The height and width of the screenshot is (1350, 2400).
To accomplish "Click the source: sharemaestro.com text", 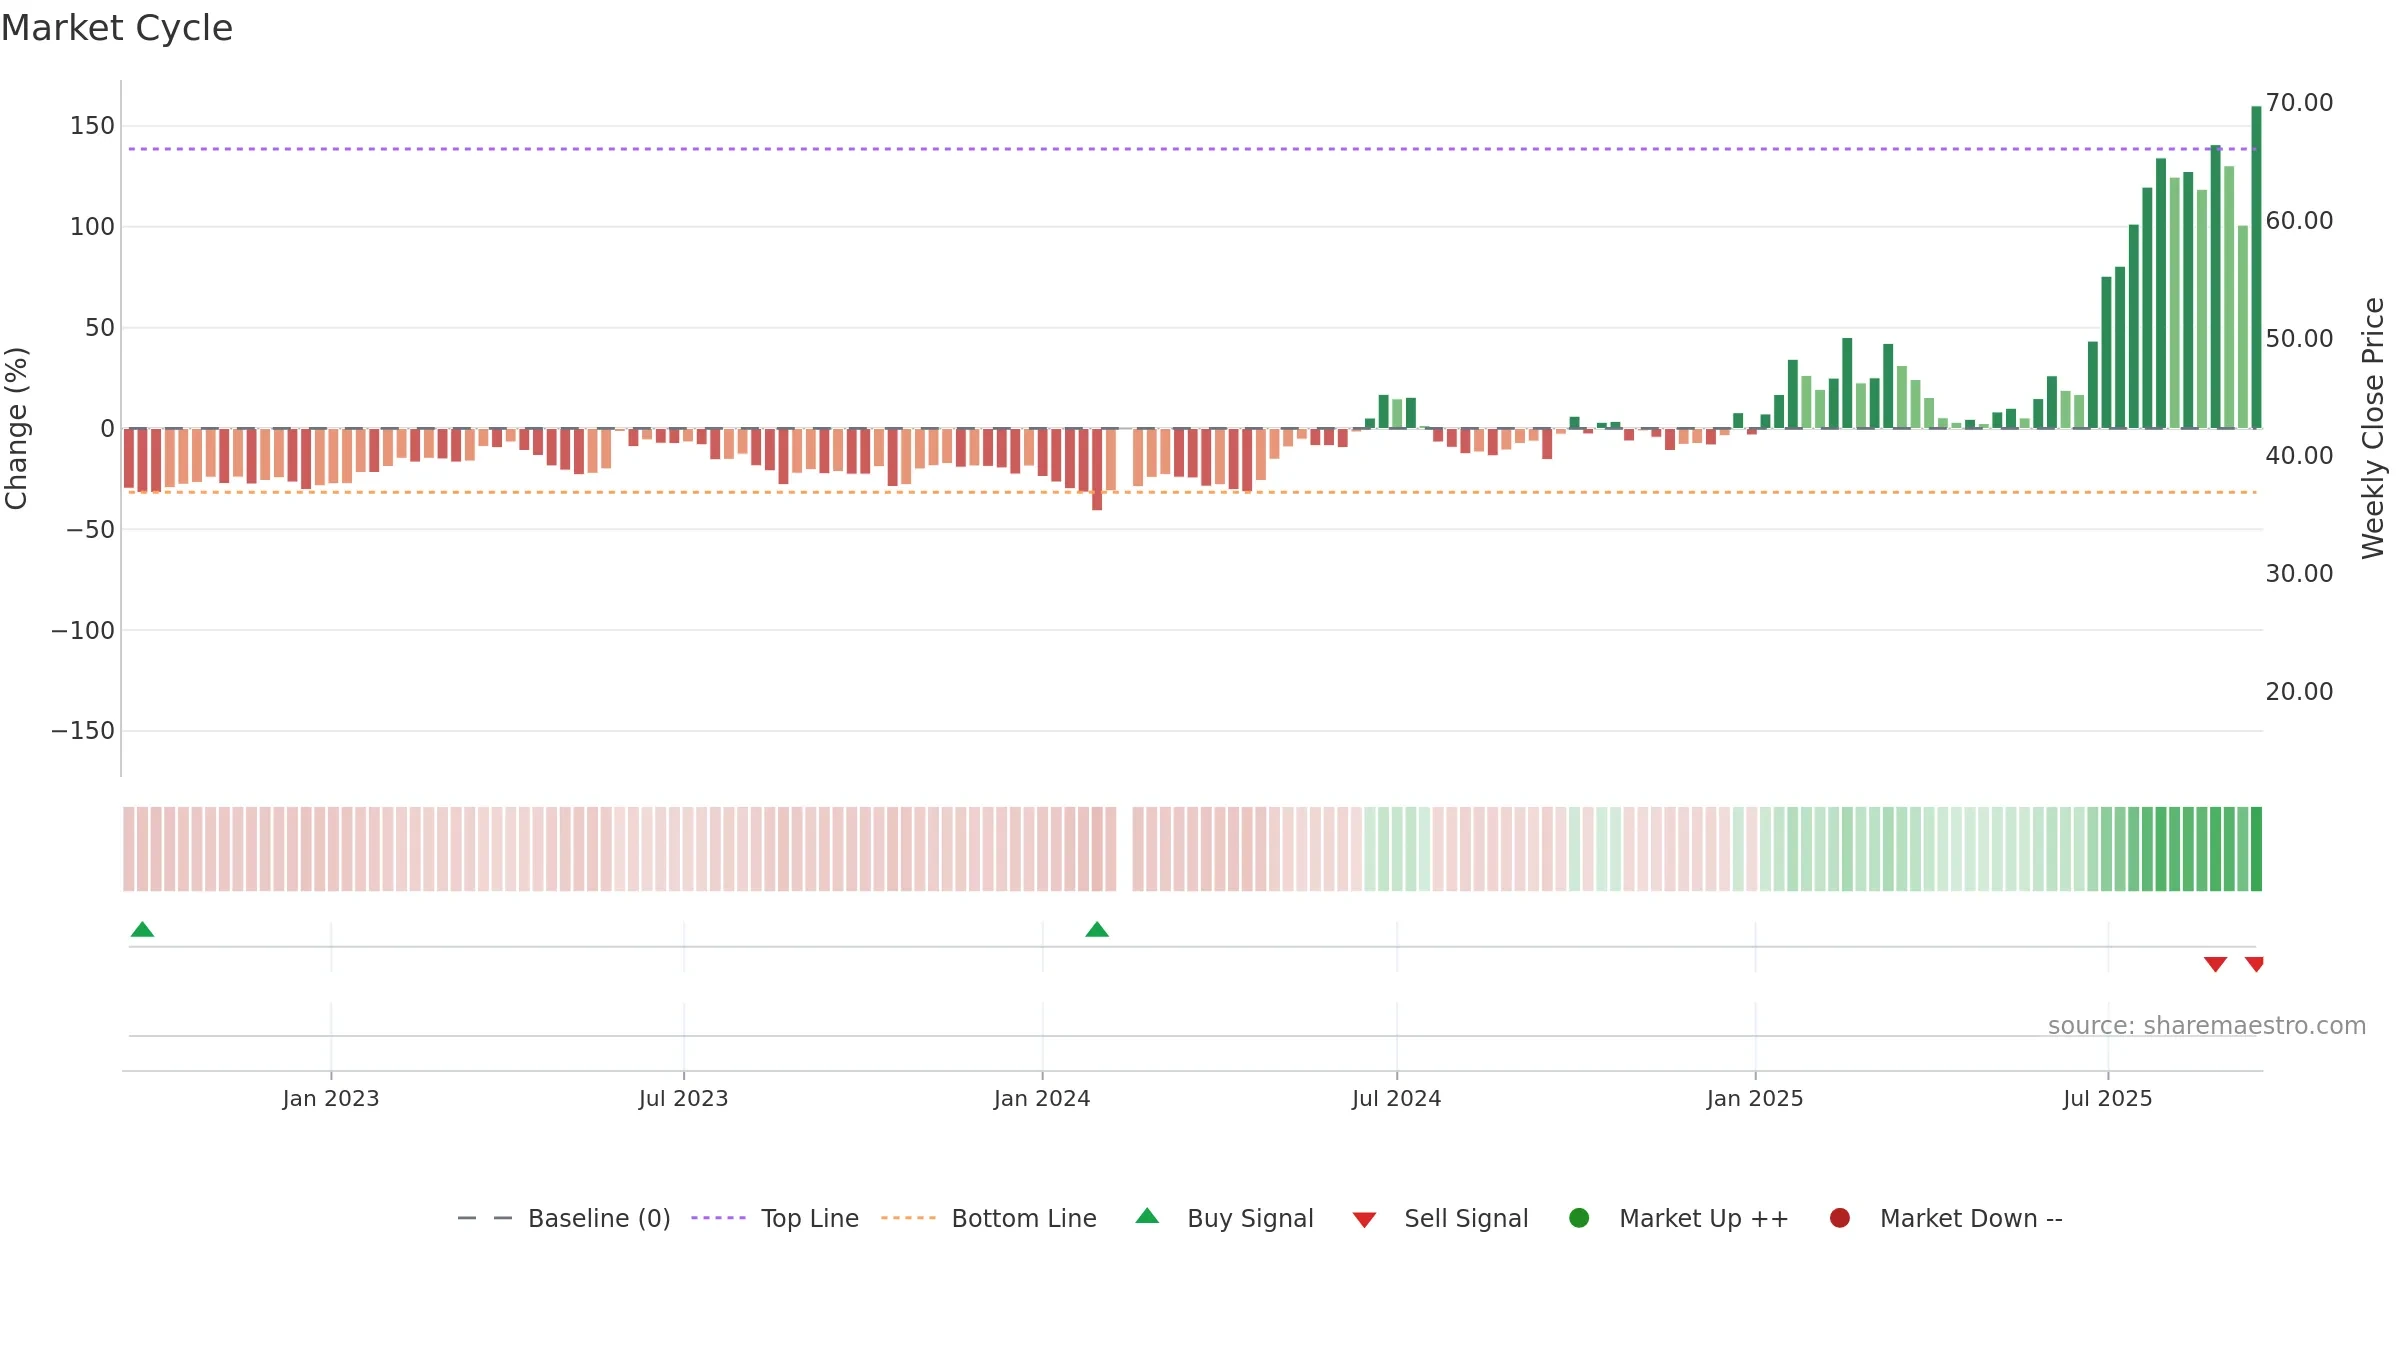I will click(x=2207, y=1026).
